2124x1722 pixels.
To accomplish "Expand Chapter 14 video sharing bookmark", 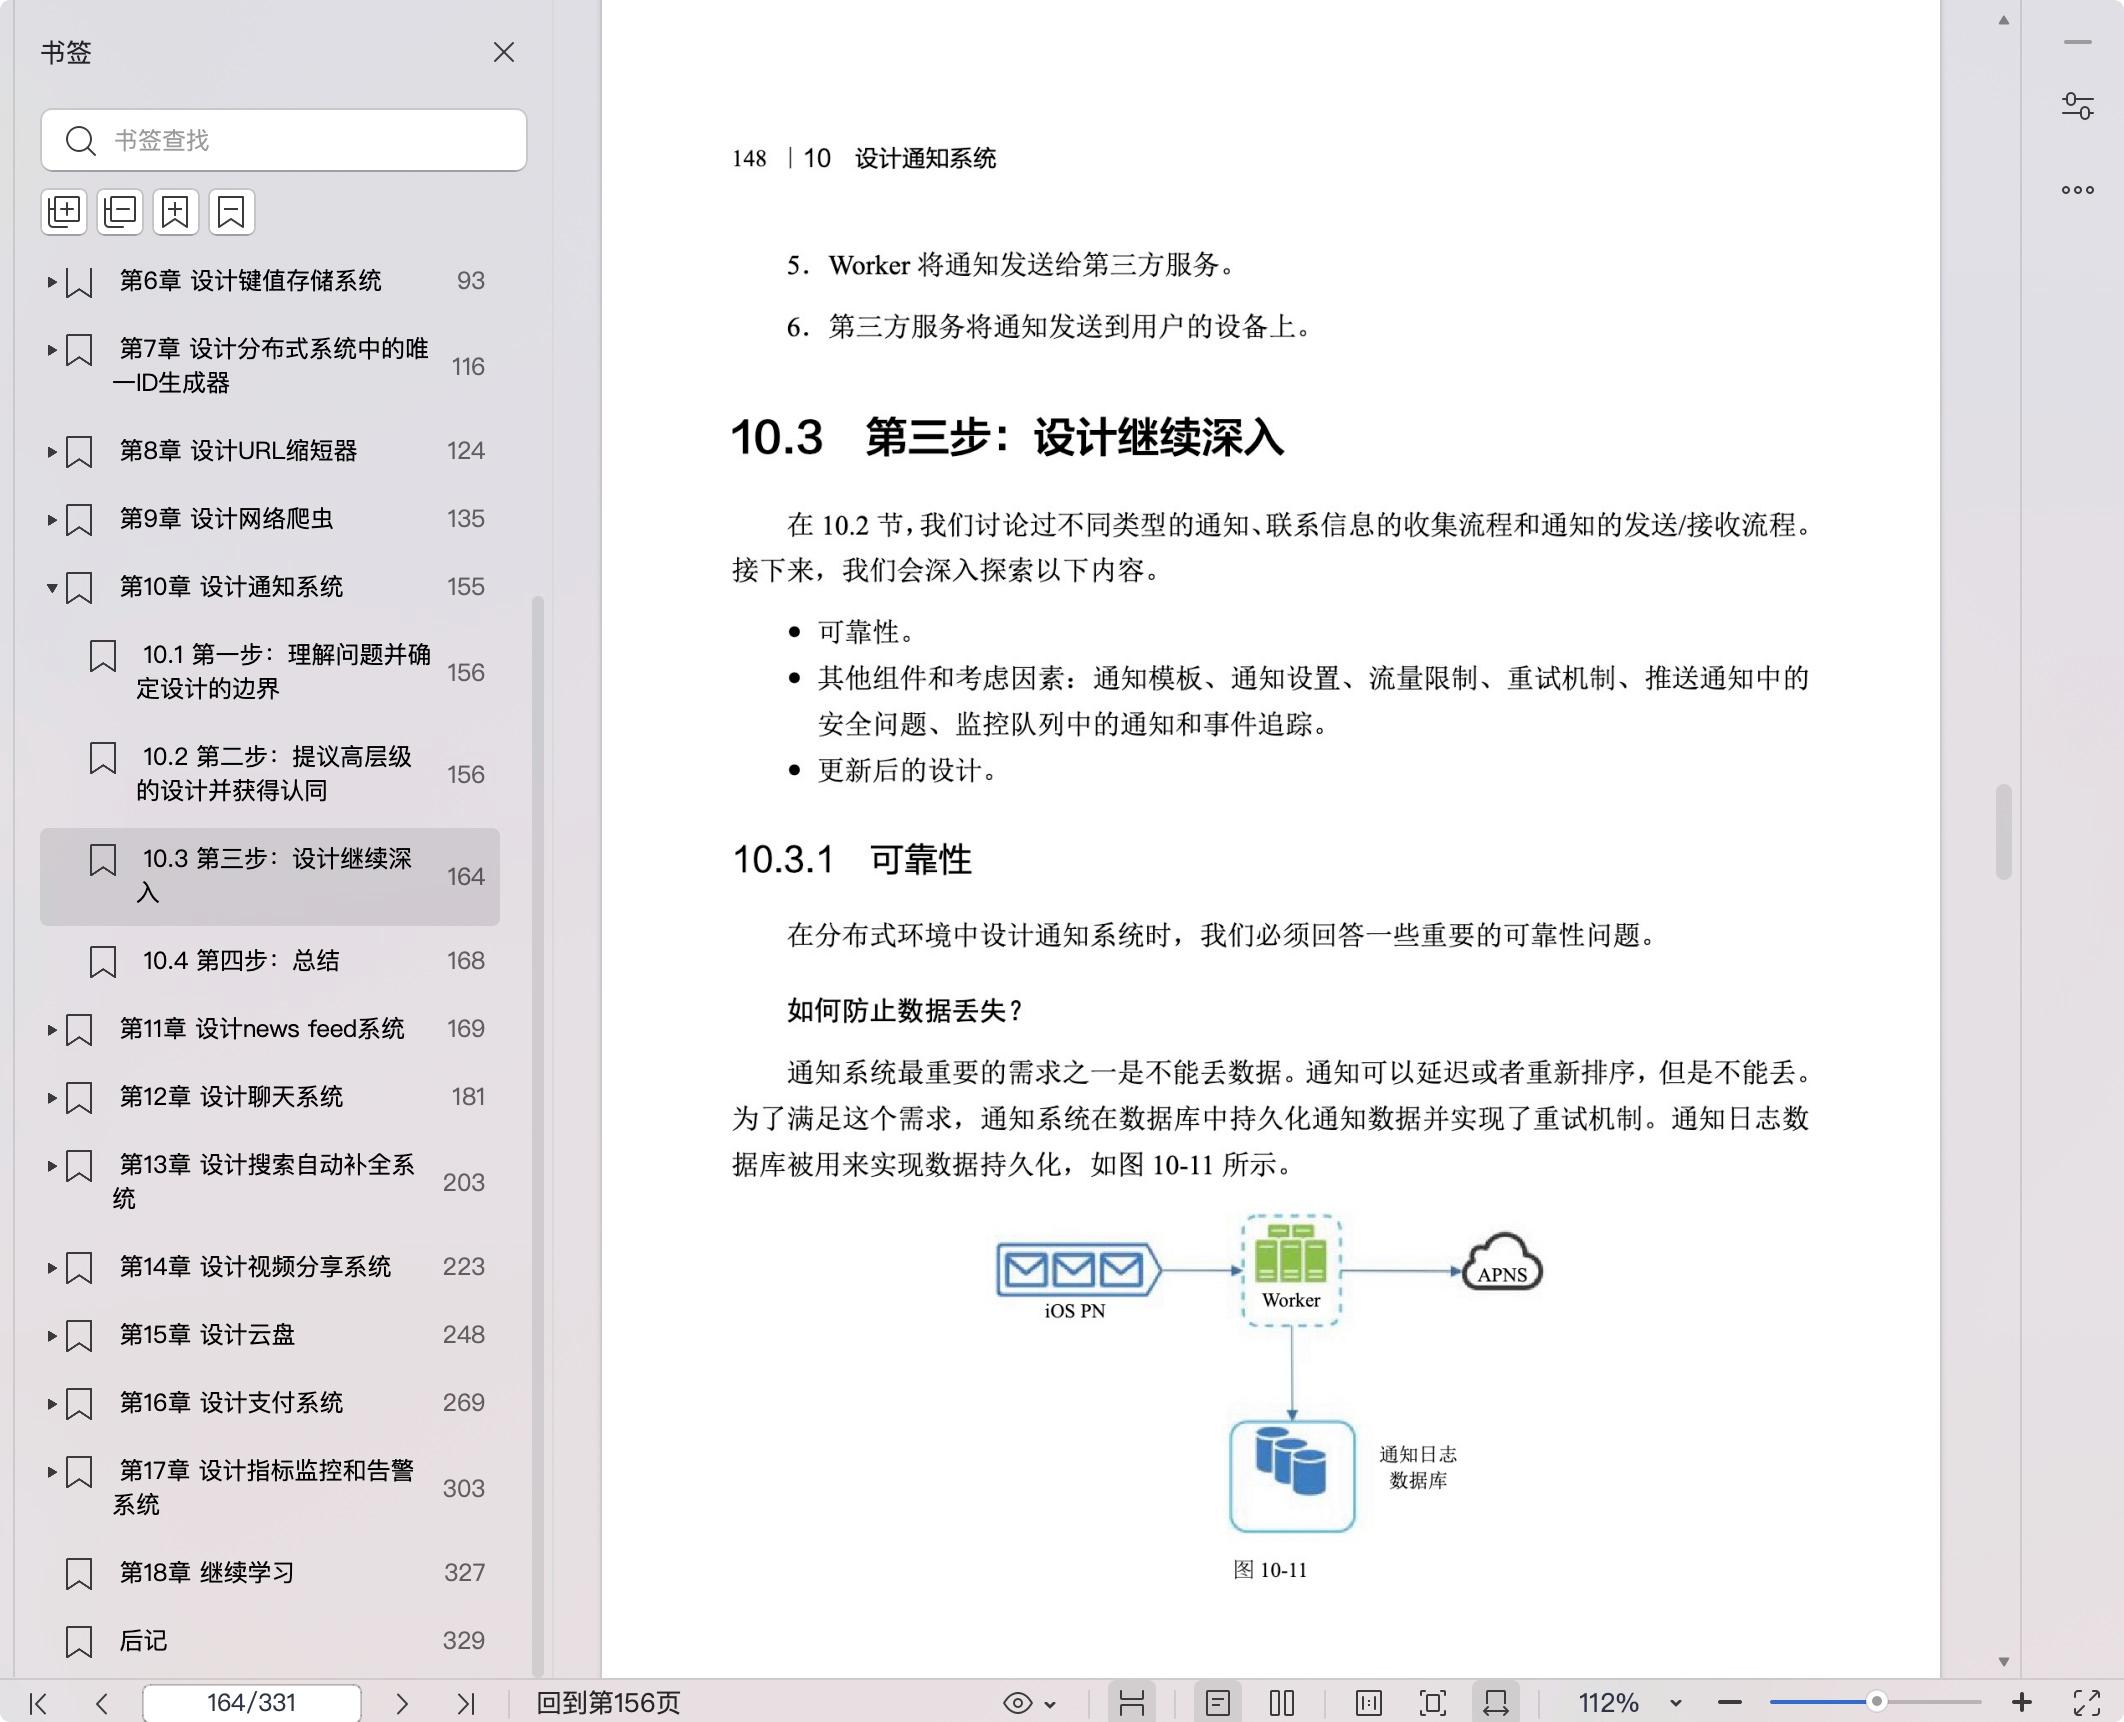I will point(51,1268).
